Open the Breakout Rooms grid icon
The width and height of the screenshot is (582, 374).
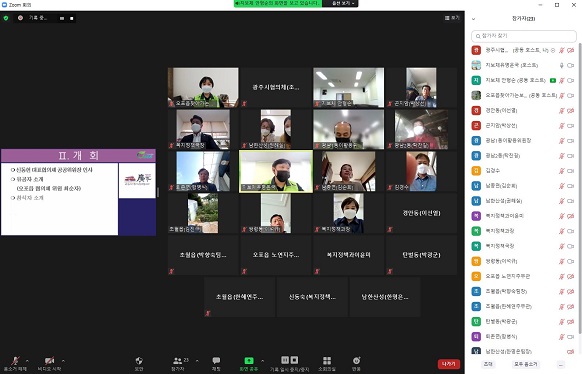tap(327, 360)
